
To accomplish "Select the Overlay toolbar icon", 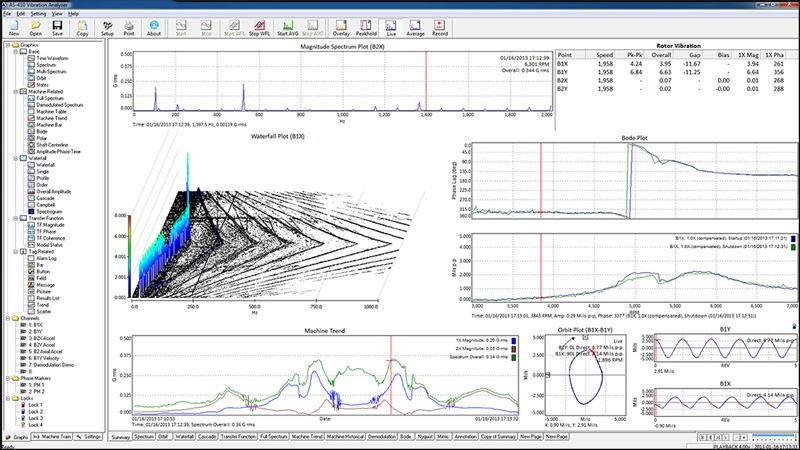I will pyautogui.click(x=341, y=28).
